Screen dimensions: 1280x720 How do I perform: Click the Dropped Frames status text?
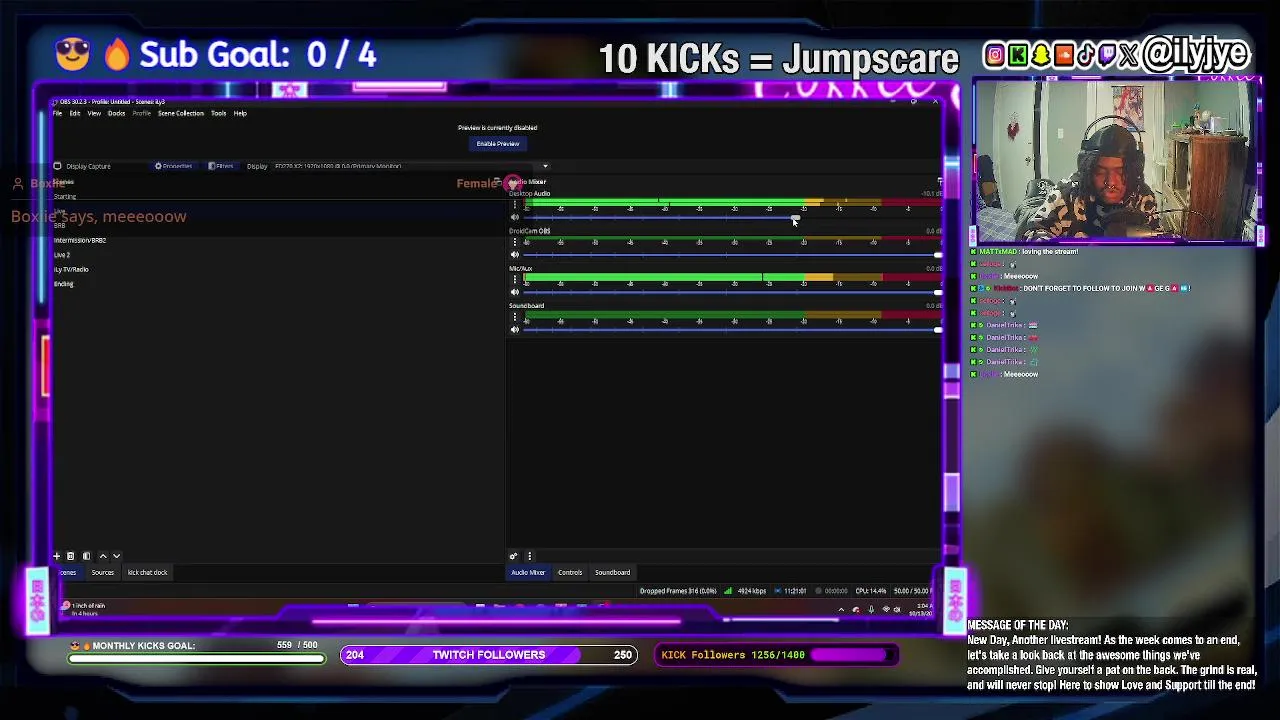tap(678, 591)
